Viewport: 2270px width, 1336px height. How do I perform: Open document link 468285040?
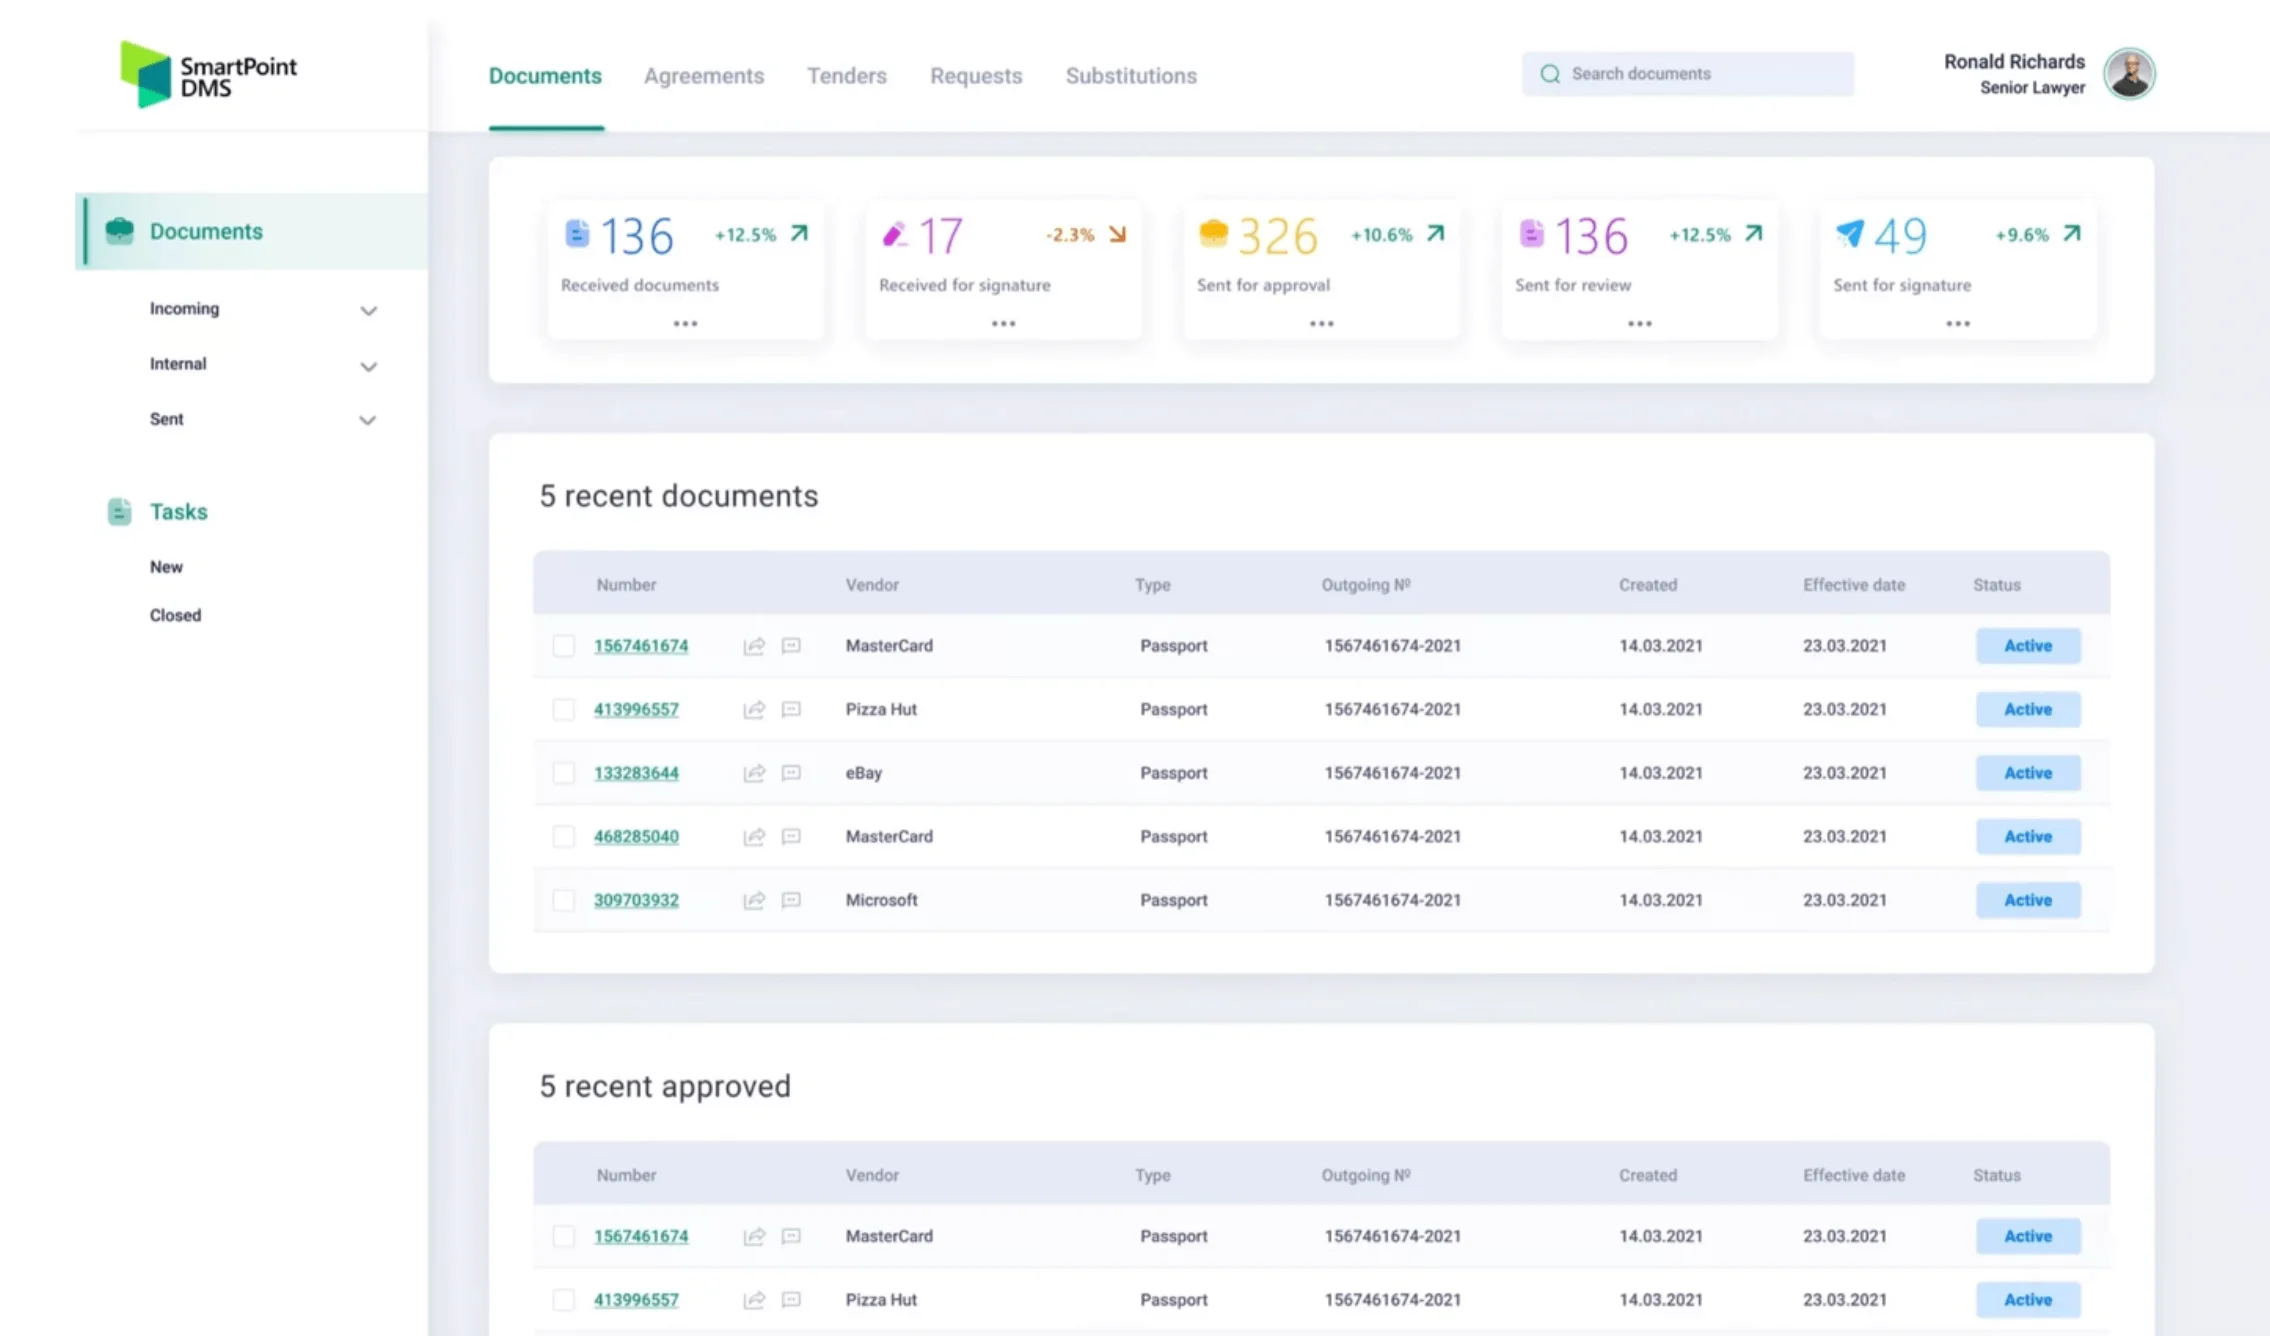point(636,836)
